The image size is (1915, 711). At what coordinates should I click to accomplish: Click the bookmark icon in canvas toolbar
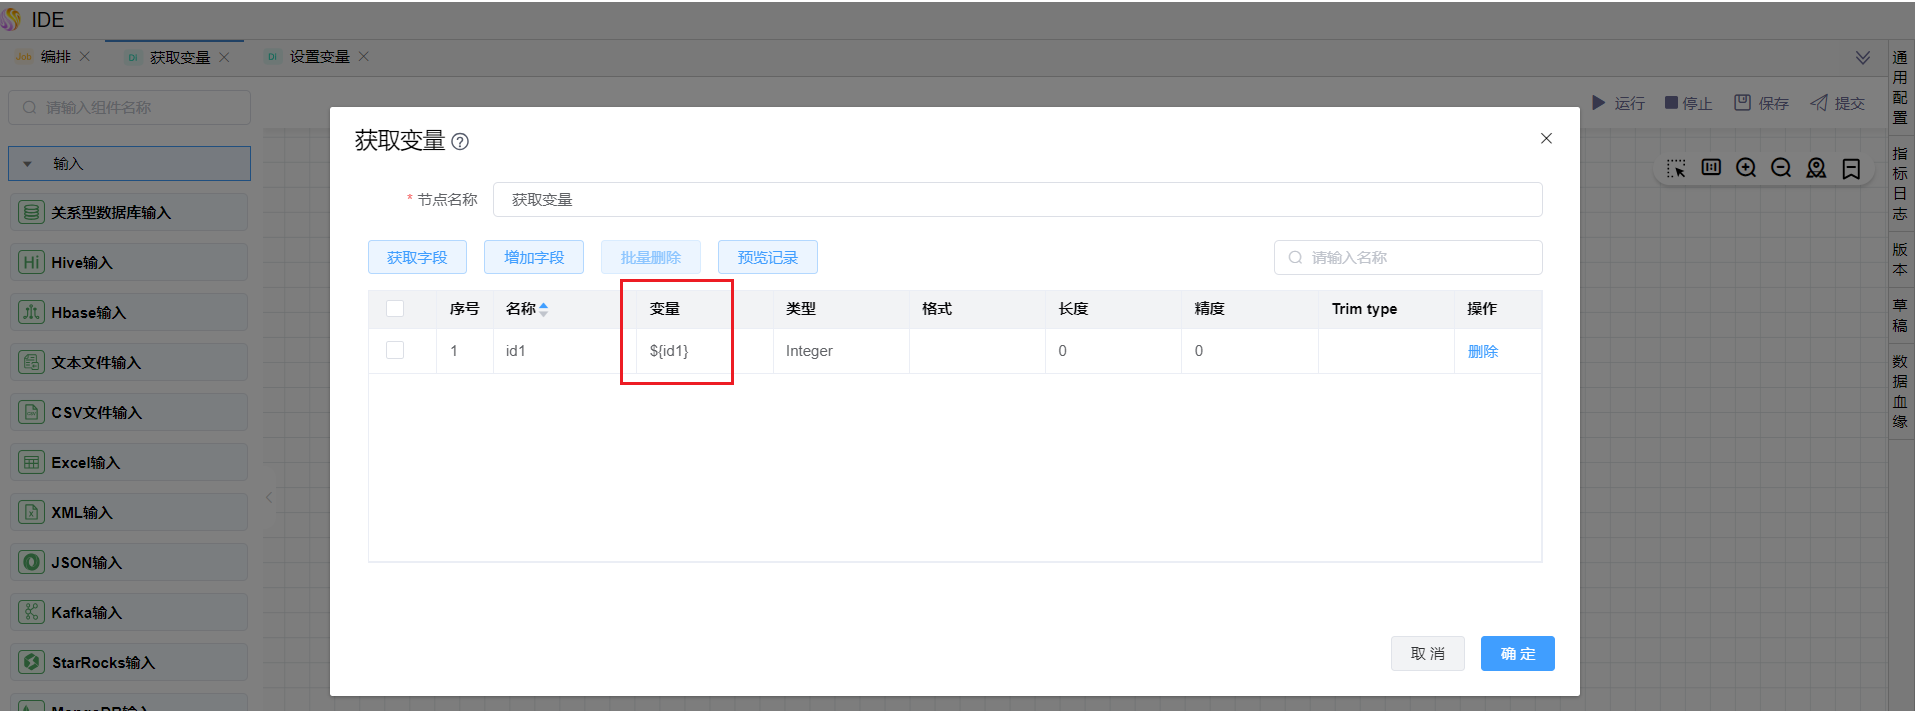click(x=1851, y=169)
